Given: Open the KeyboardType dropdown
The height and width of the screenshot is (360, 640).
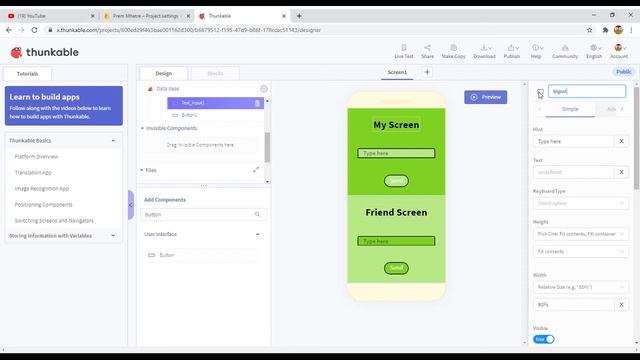Looking at the screenshot, I should click(x=581, y=203).
